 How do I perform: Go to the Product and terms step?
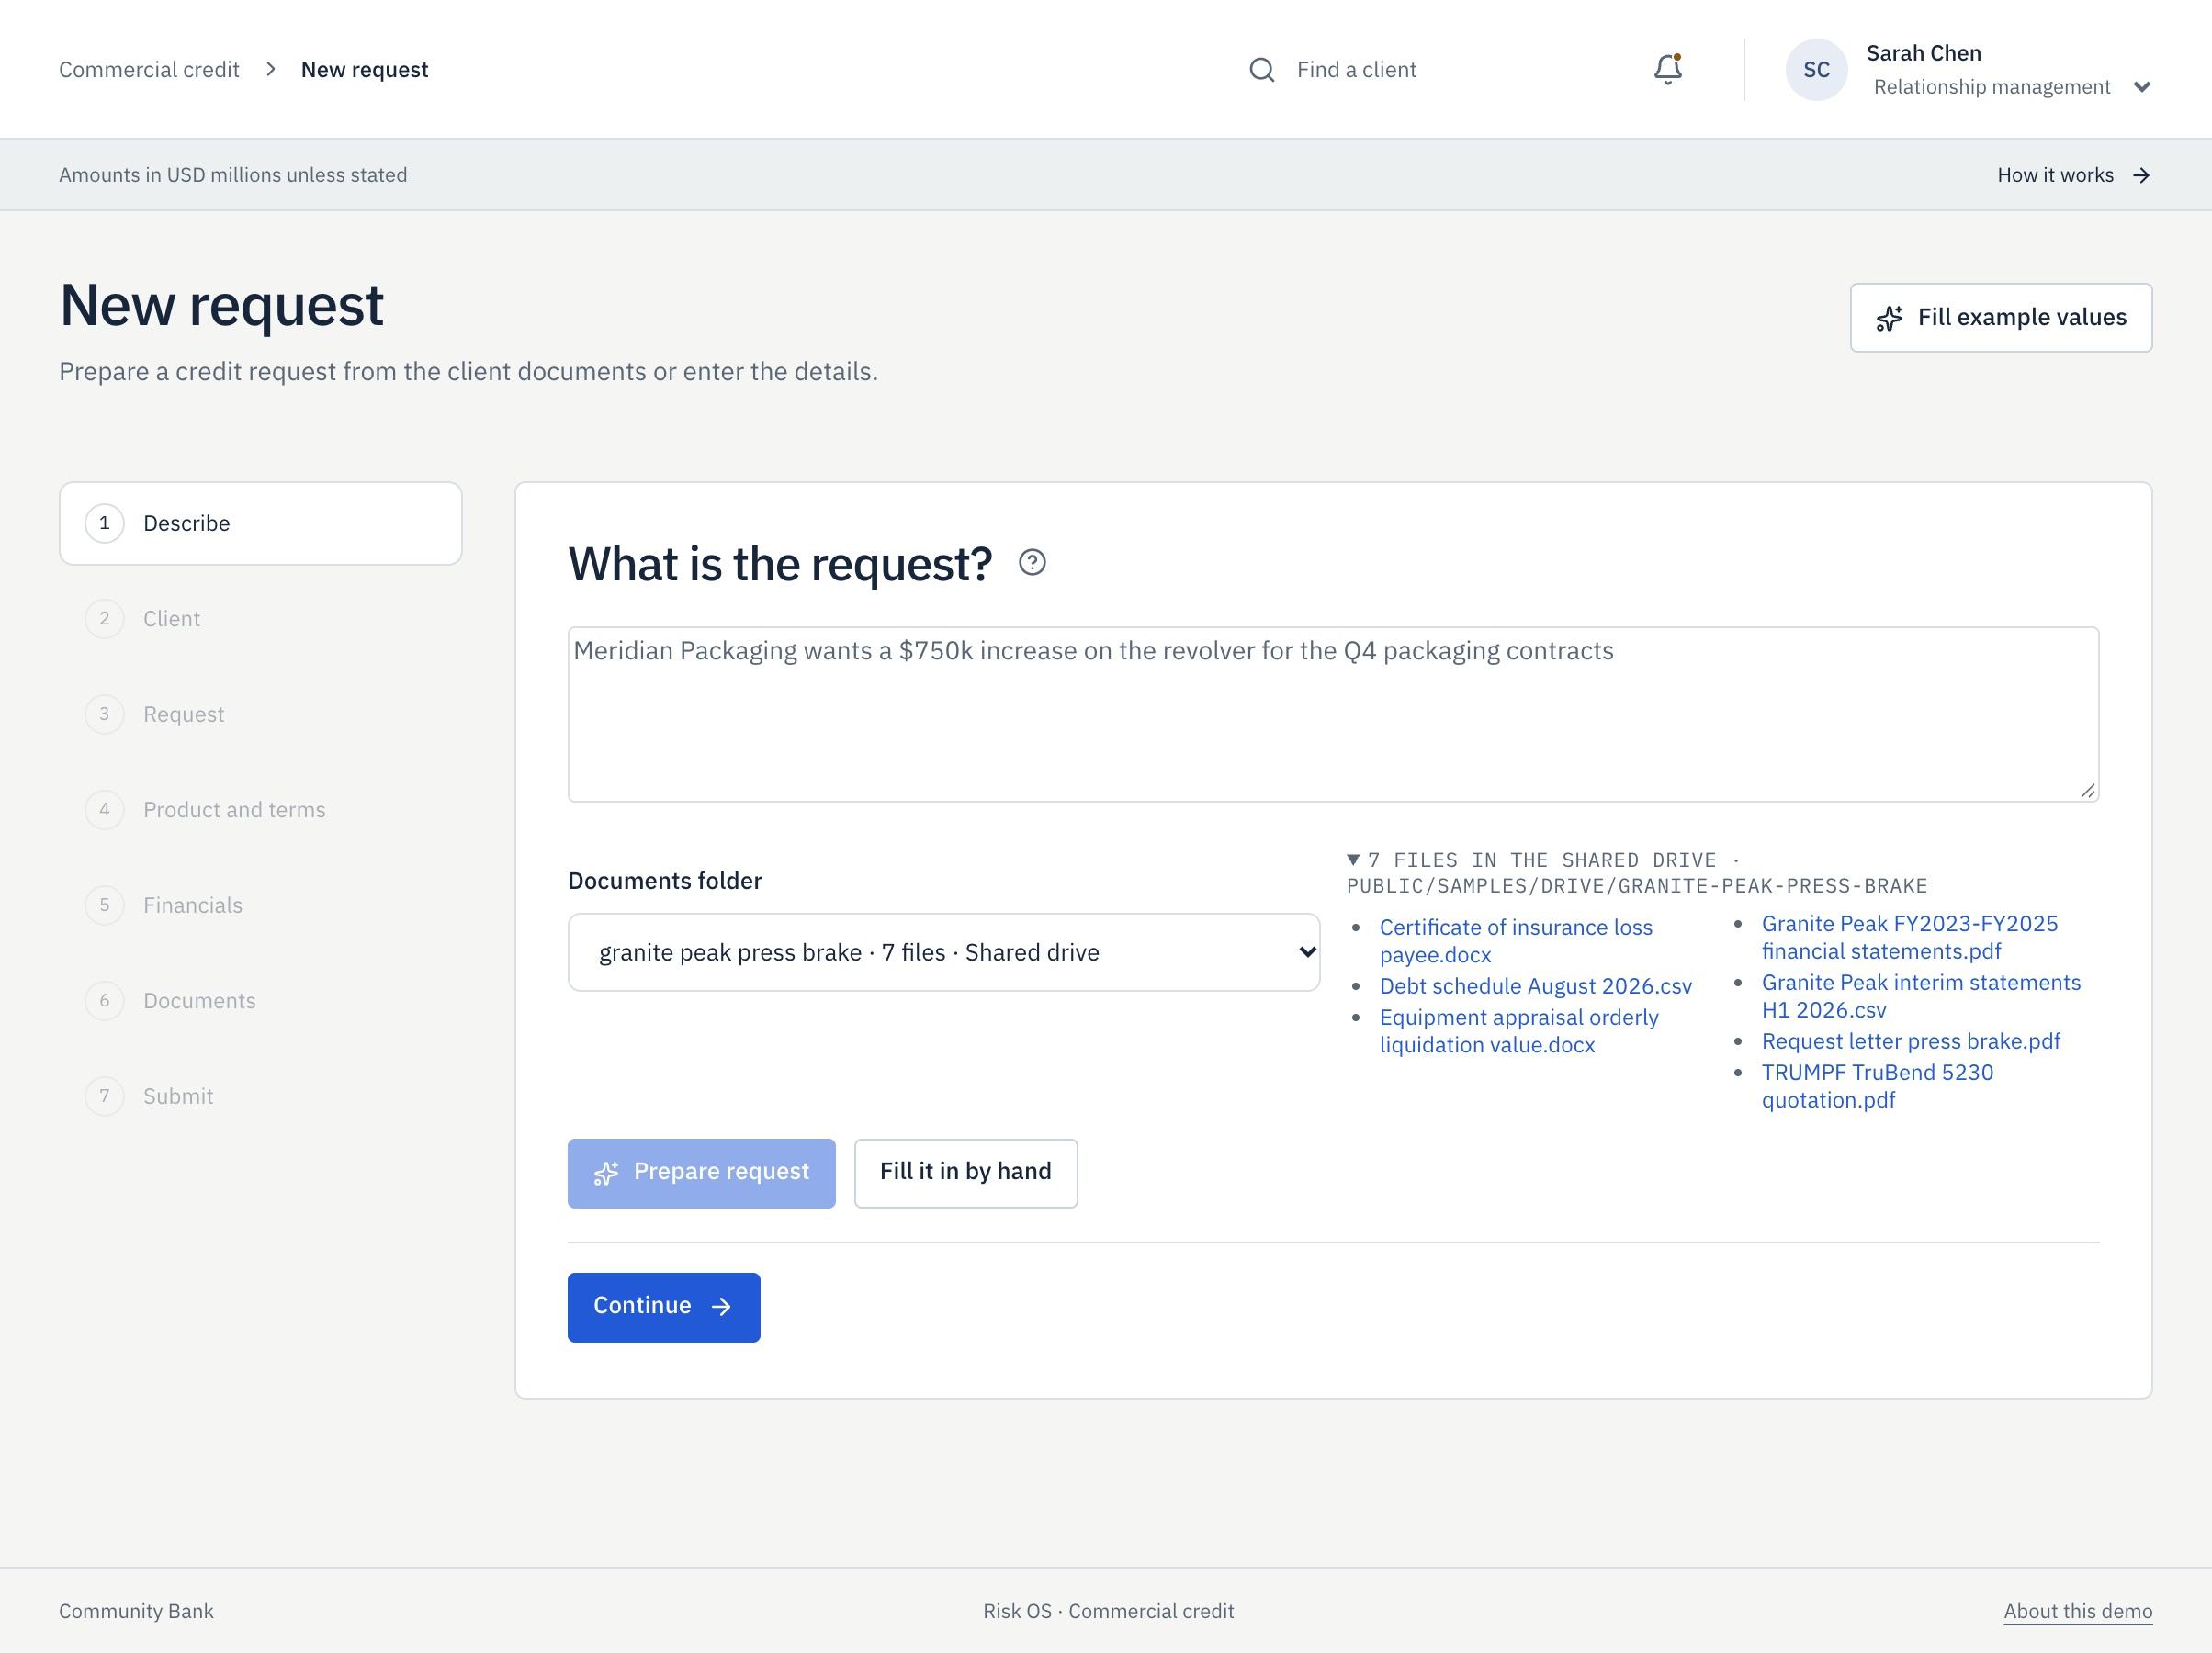click(x=260, y=810)
